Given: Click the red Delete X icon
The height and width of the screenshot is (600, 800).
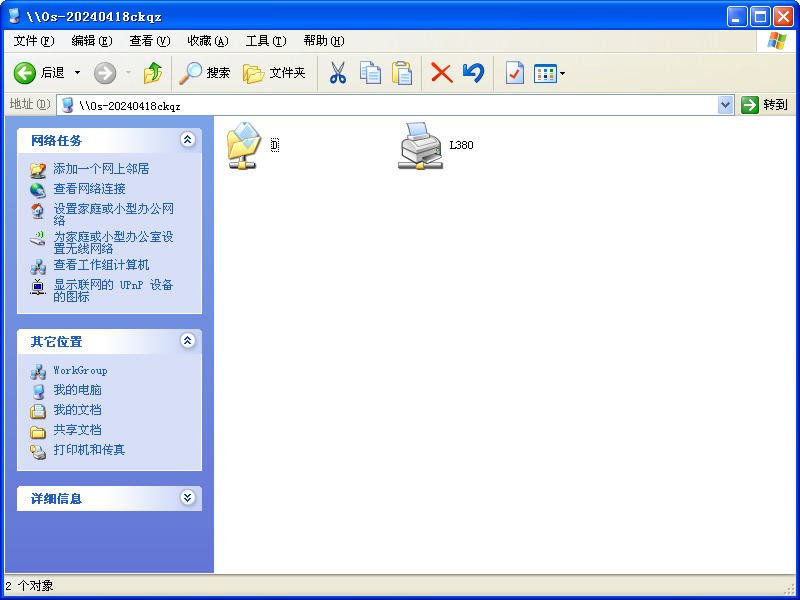Looking at the screenshot, I should coord(441,73).
